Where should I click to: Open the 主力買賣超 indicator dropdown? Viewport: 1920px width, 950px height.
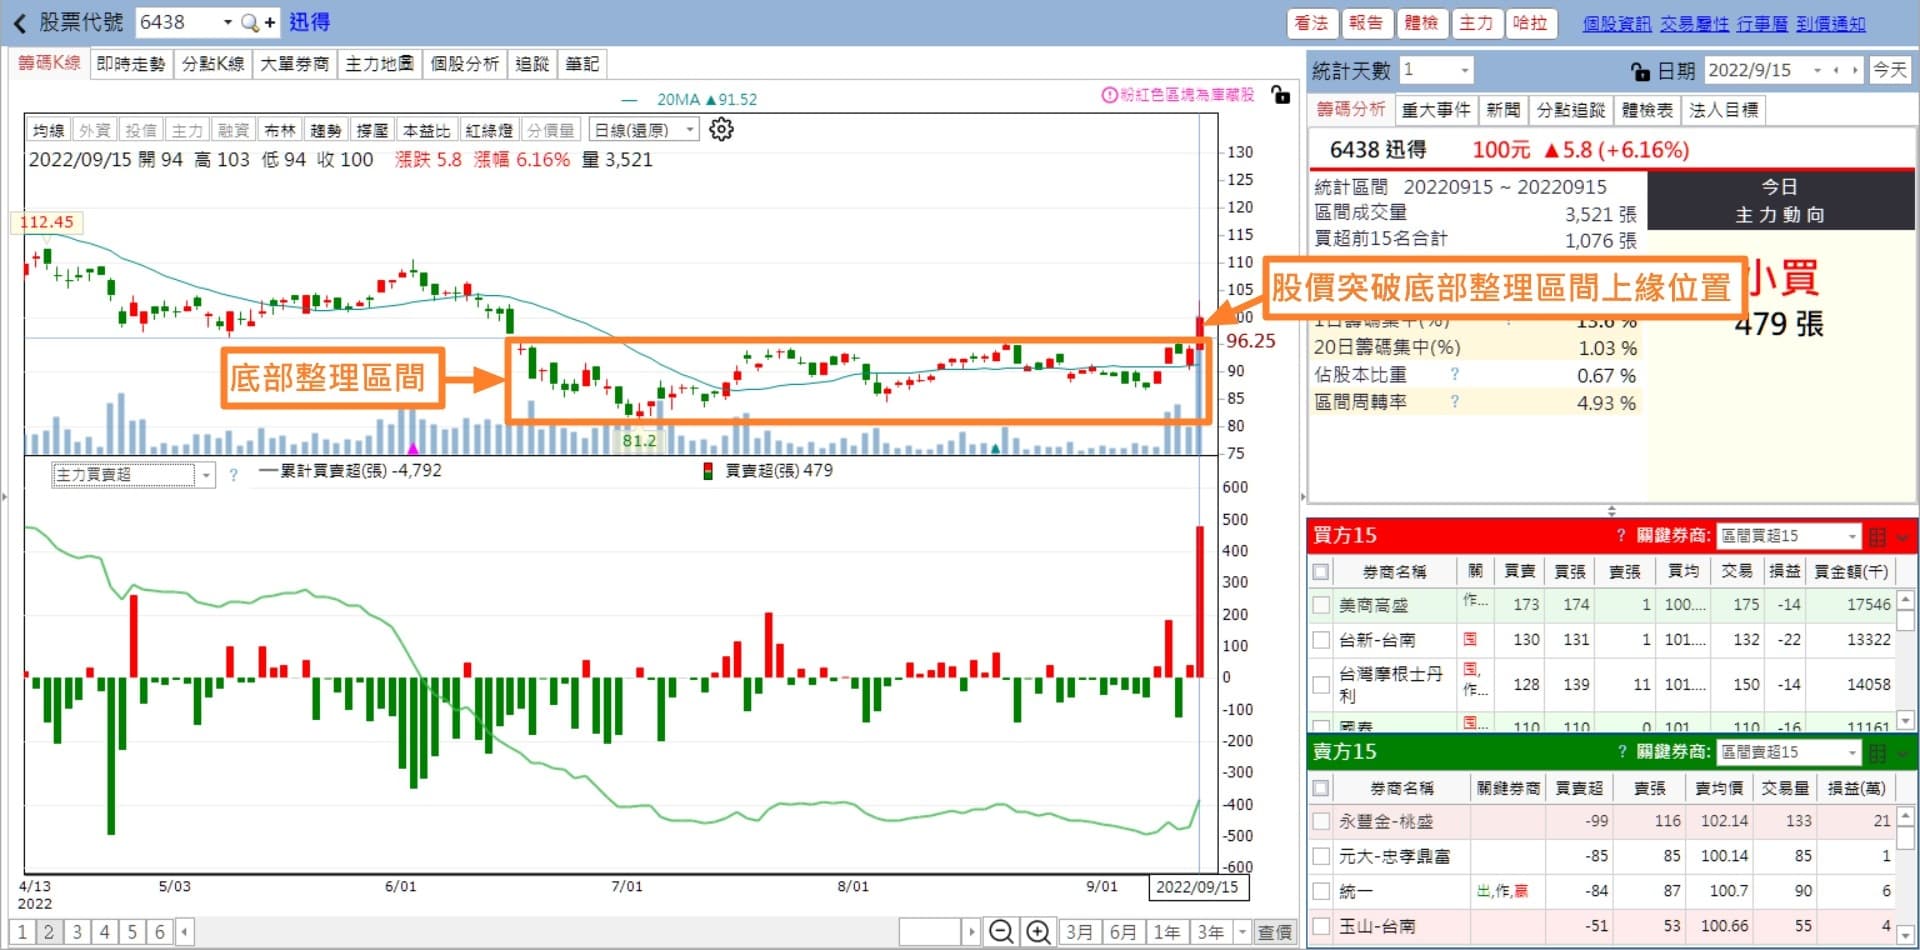pos(206,475)
